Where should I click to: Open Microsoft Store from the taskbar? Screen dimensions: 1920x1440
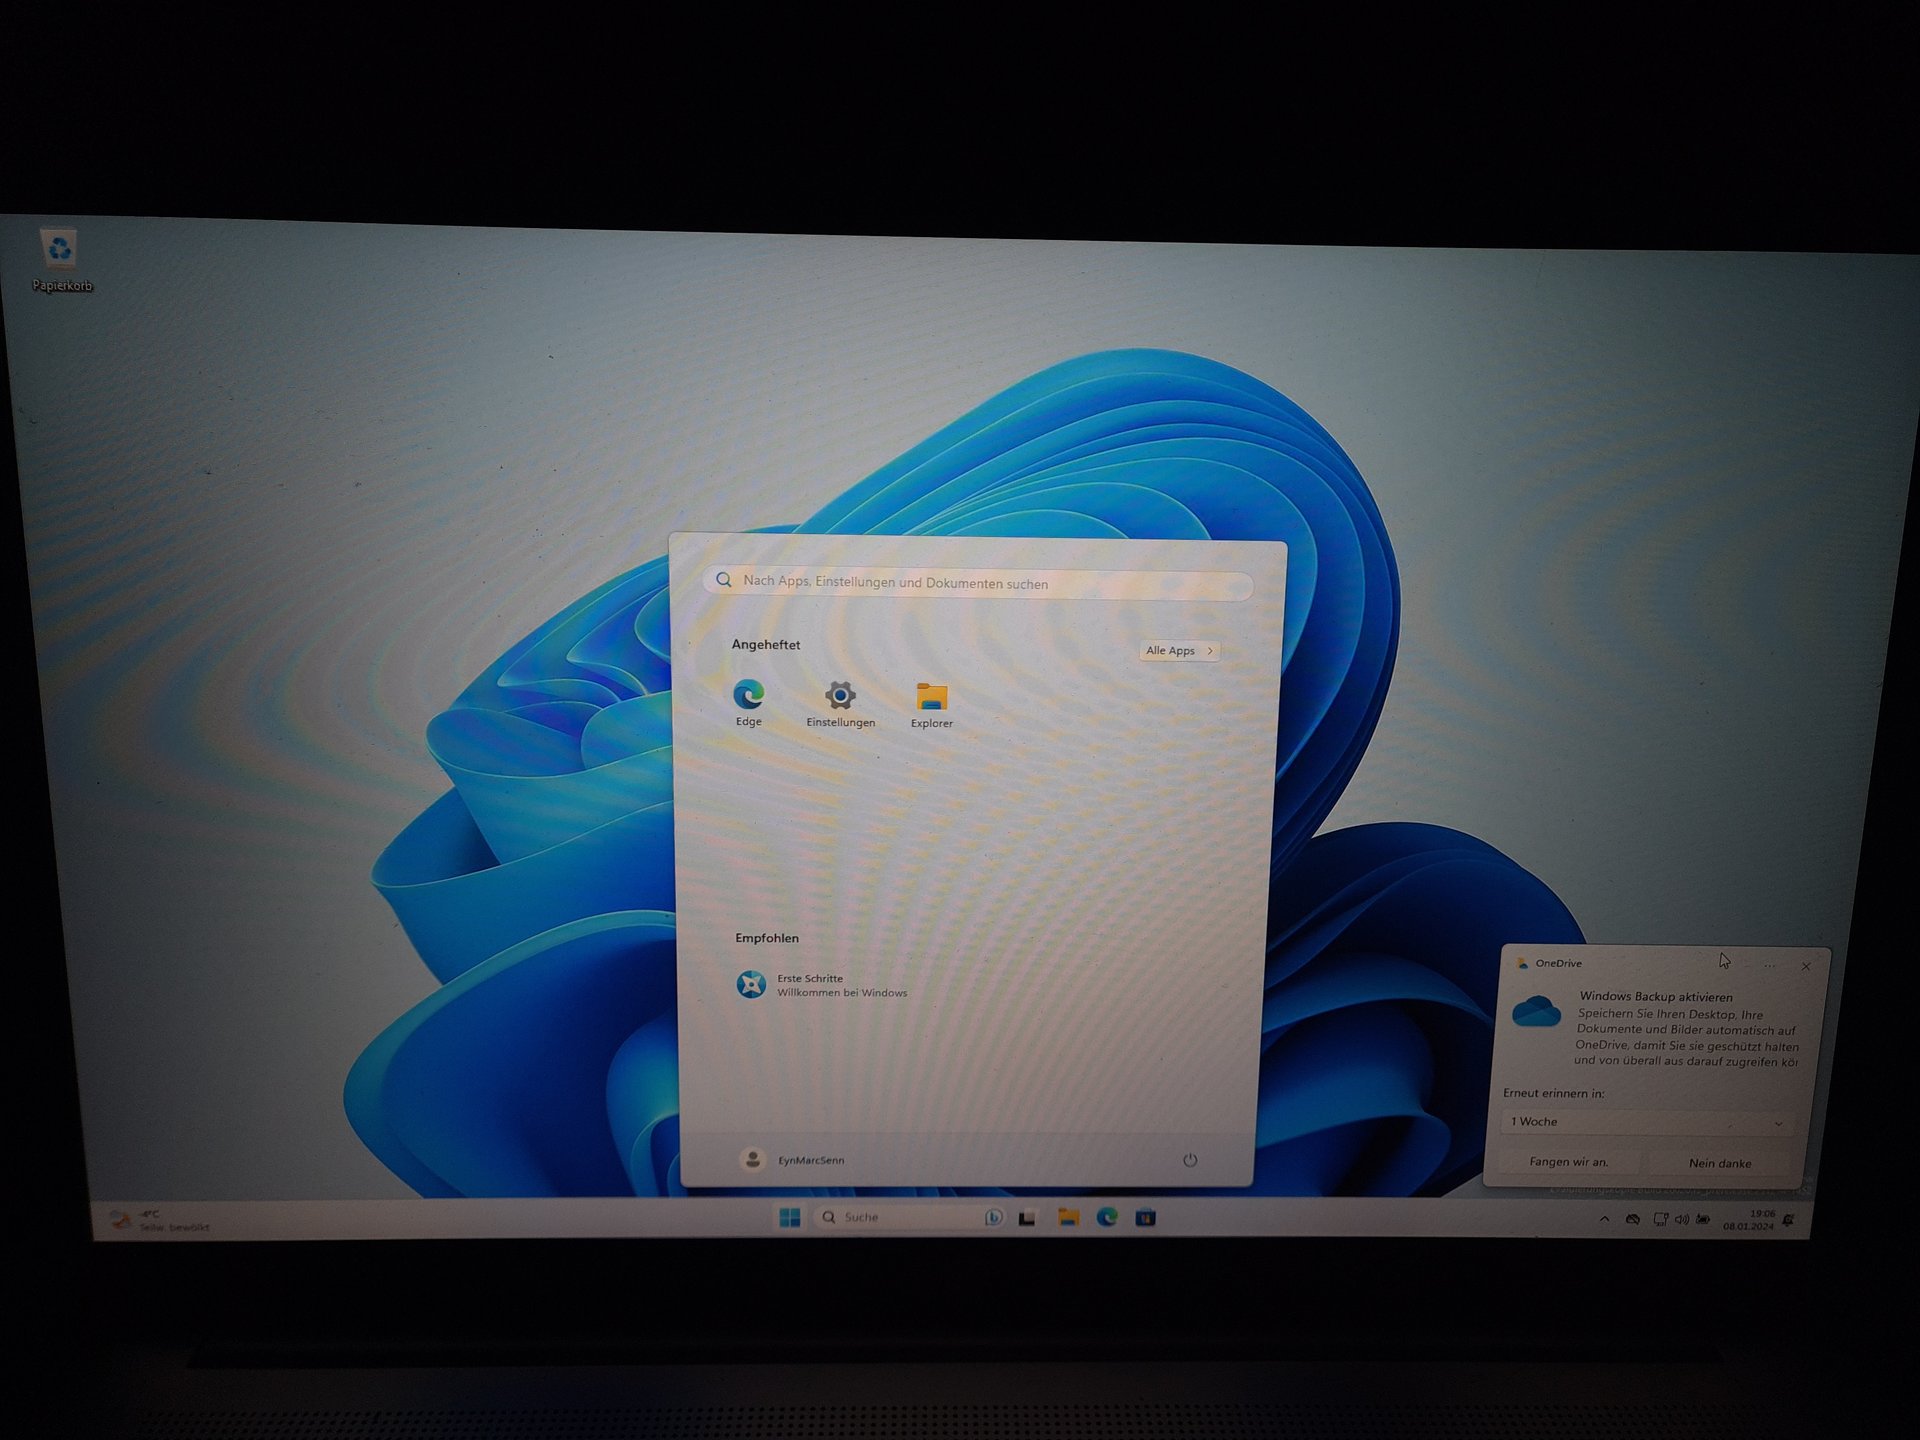point(1146,1217)
